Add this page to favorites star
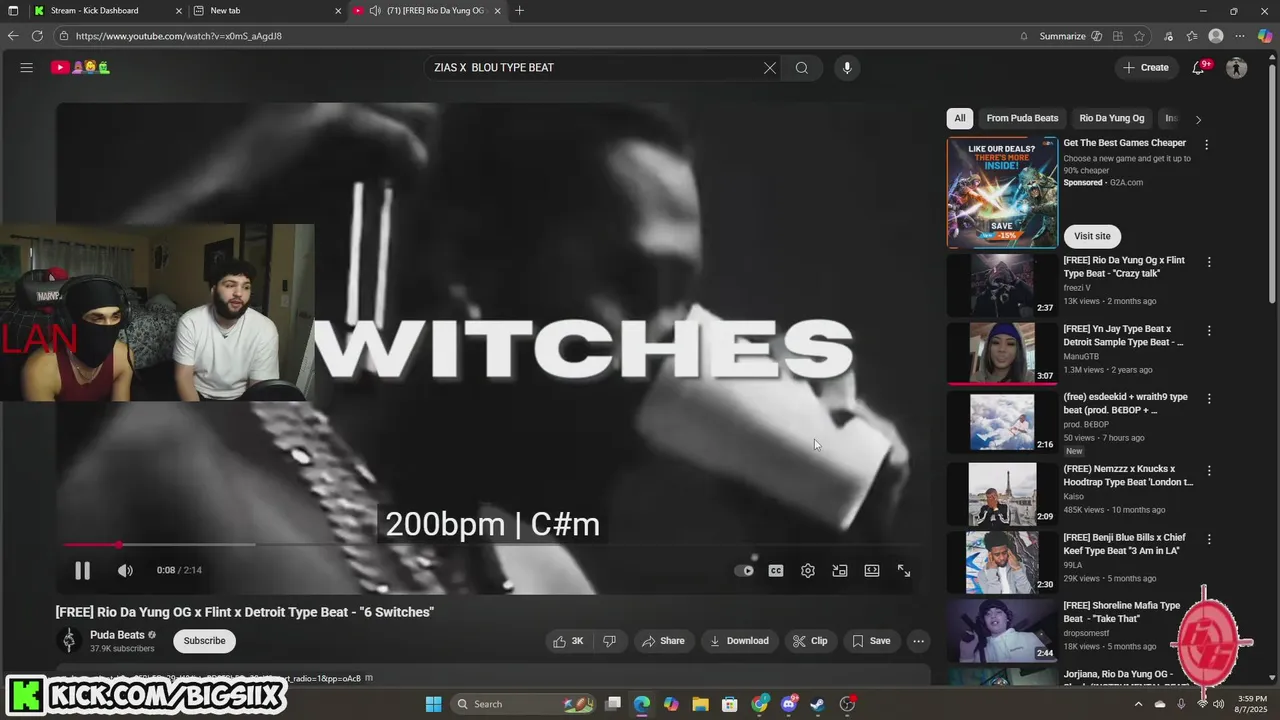 tap(1139, 36)
